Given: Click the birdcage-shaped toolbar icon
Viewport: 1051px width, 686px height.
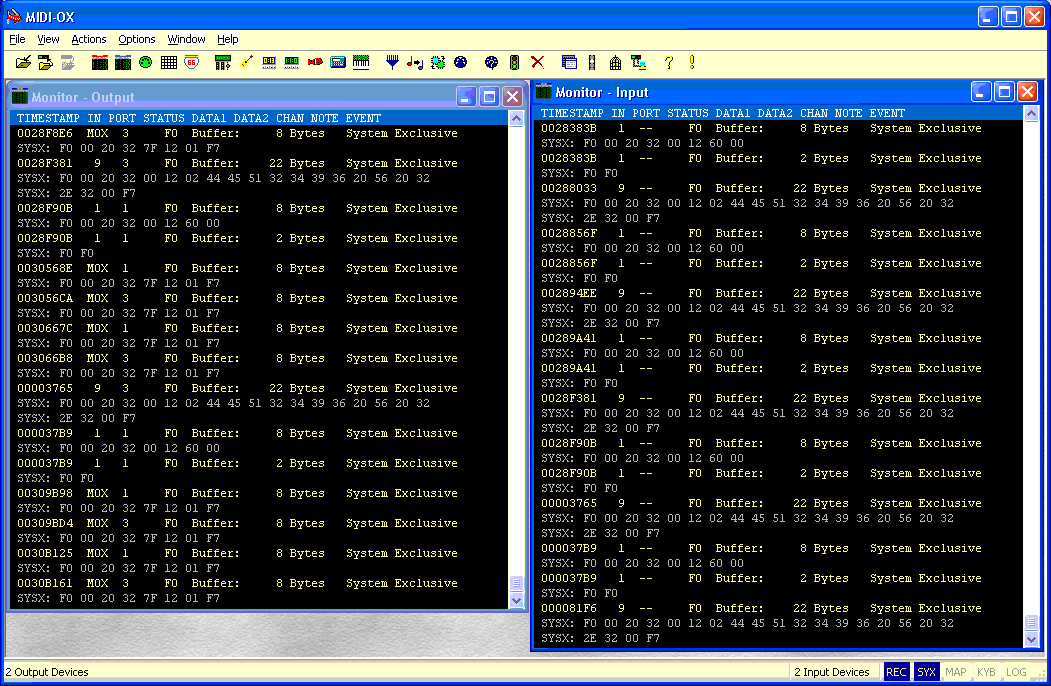Looking at the screenshot, I should (615, 63).
